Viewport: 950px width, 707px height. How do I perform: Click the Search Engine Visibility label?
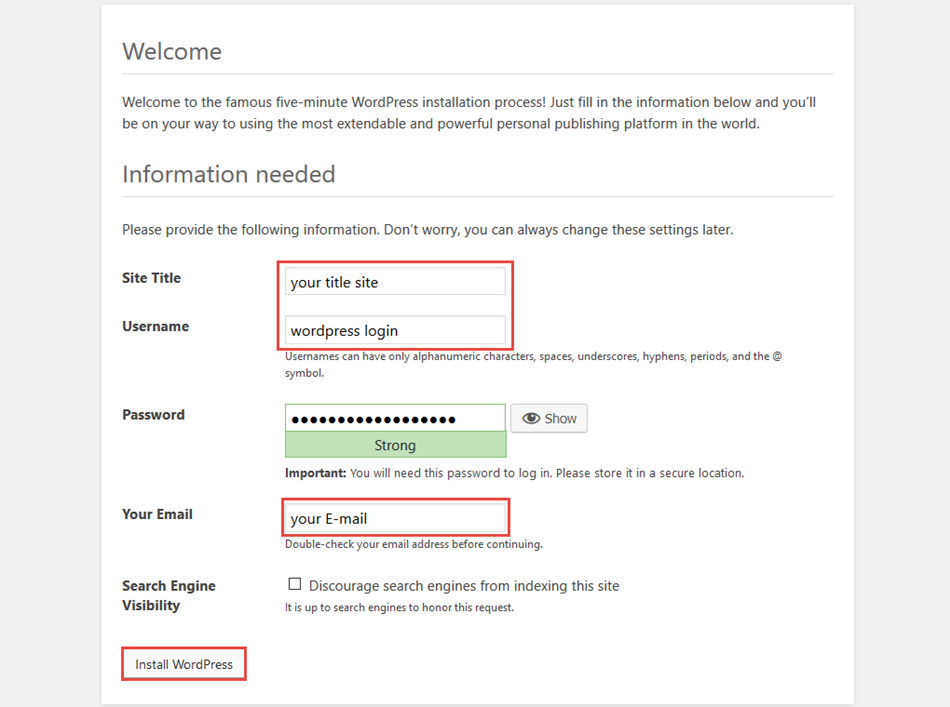point(168,595)
